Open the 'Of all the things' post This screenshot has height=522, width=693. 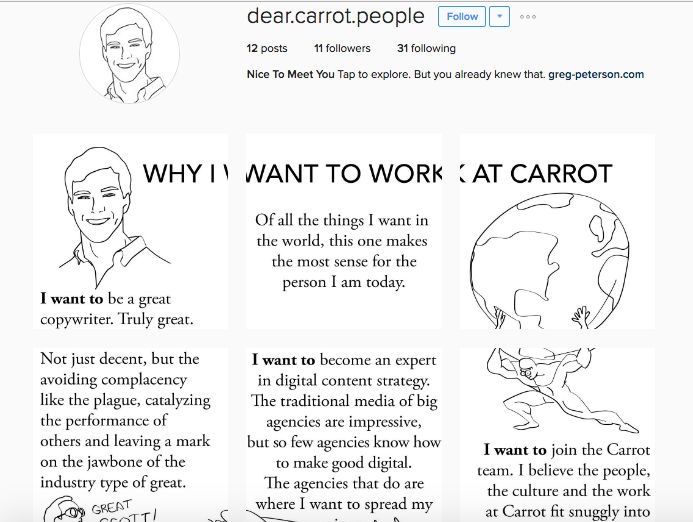point(343,250)
